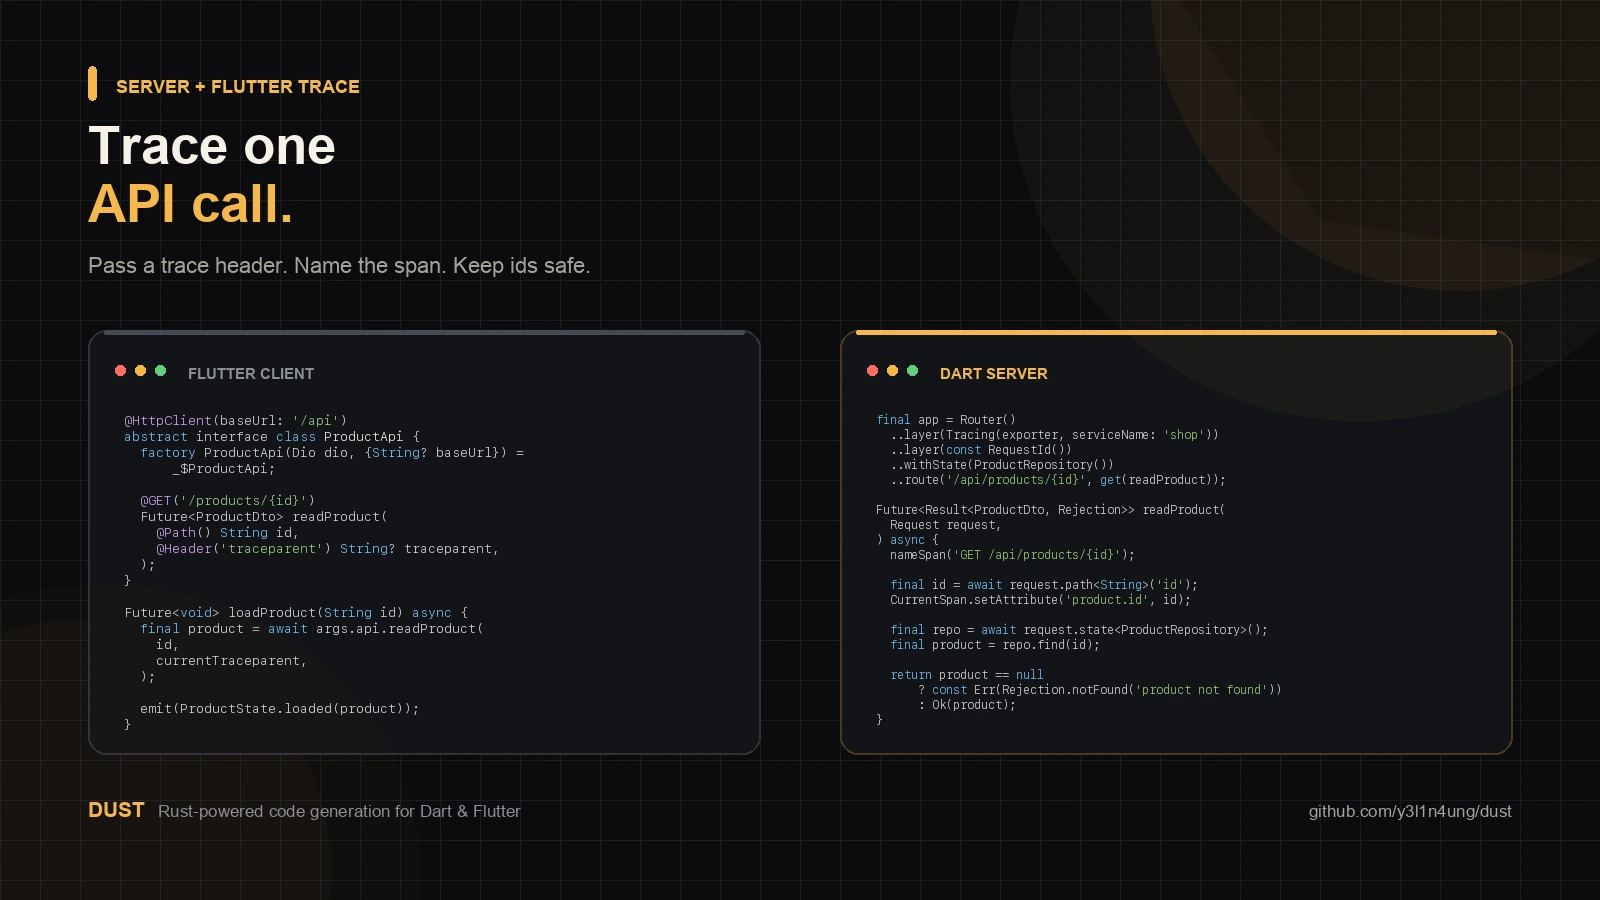Viewport: 1600px width, 900px height.
Task: Click the '_$ProductApi;' line
Action: [224, 469]
